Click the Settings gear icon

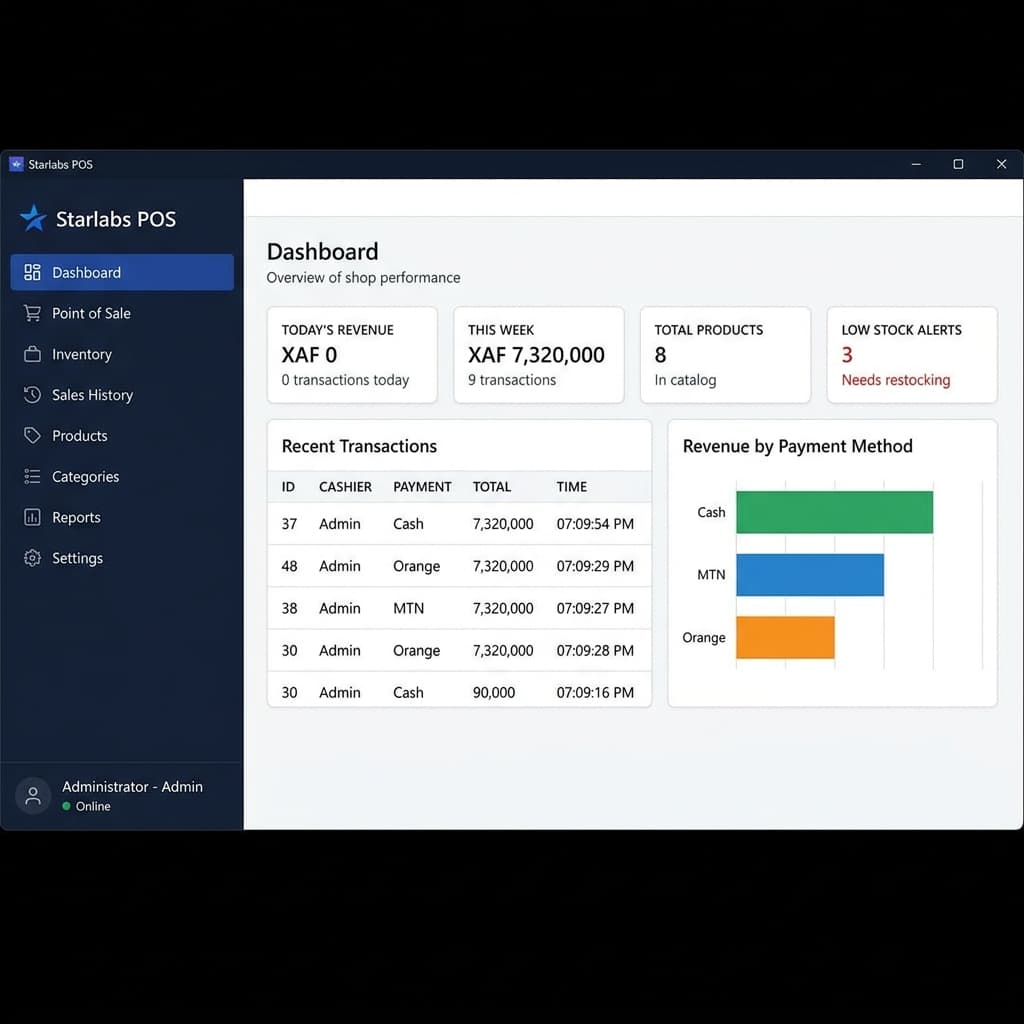[32, 558]
